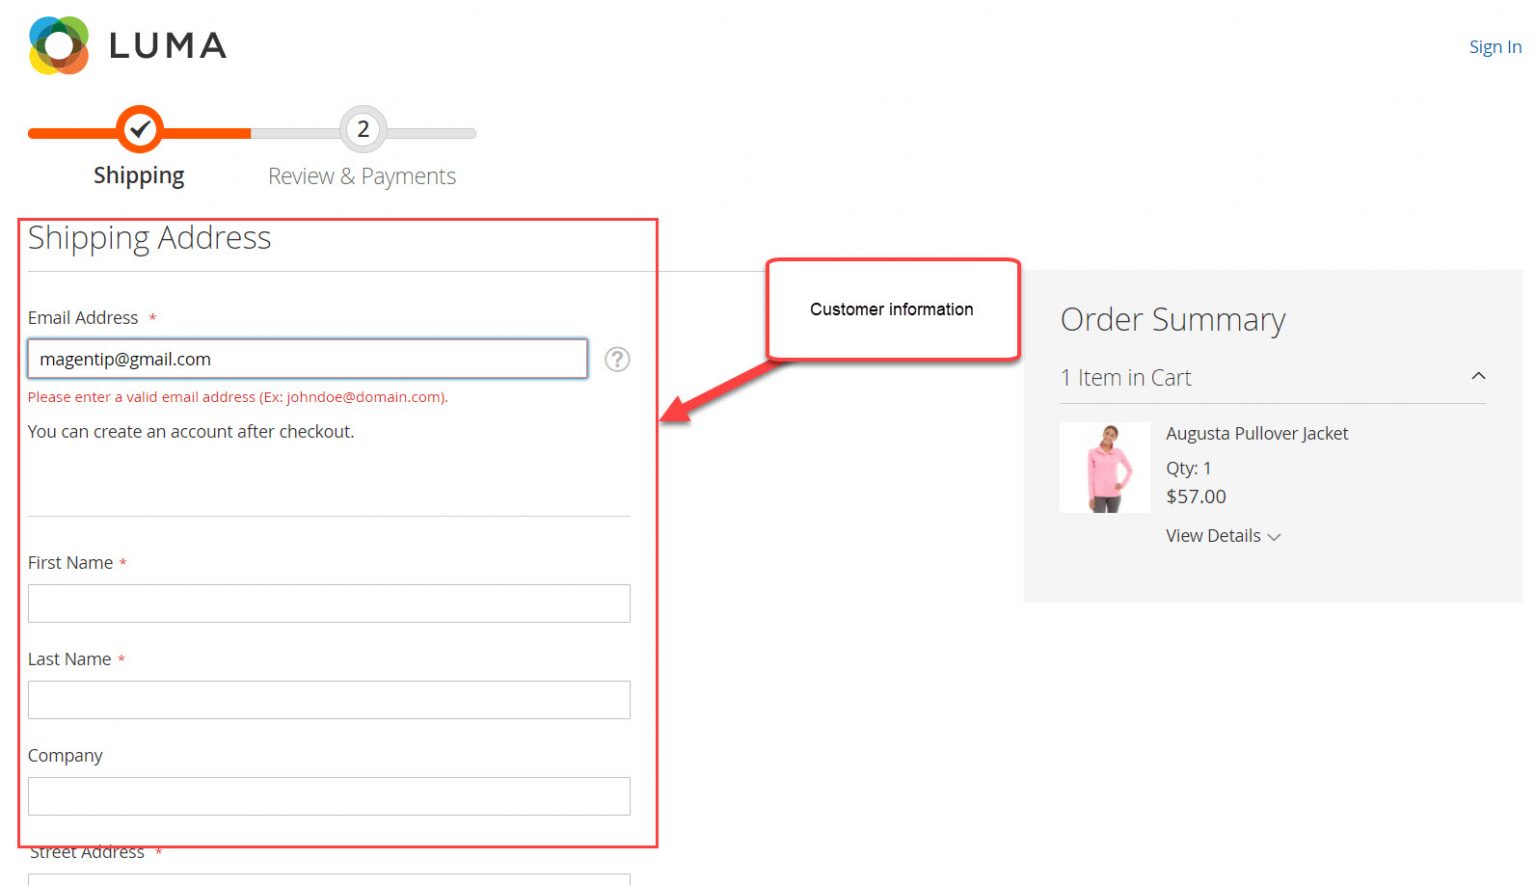This screenshot has width=1536, height=886.
Task: Select the Last Name input box
Action: 329,699
